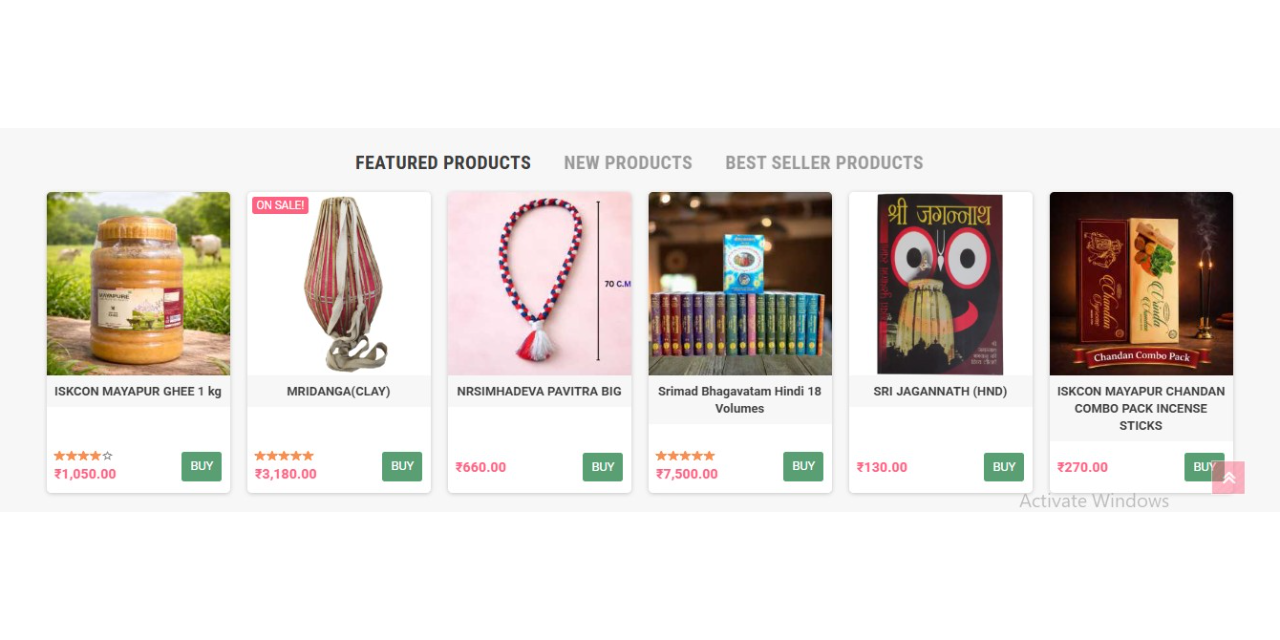The image size is (1280, 640).
Task: Open ISKCON Mayapur Chandan Combo Pack title link
Action: tap(1141, 408)
